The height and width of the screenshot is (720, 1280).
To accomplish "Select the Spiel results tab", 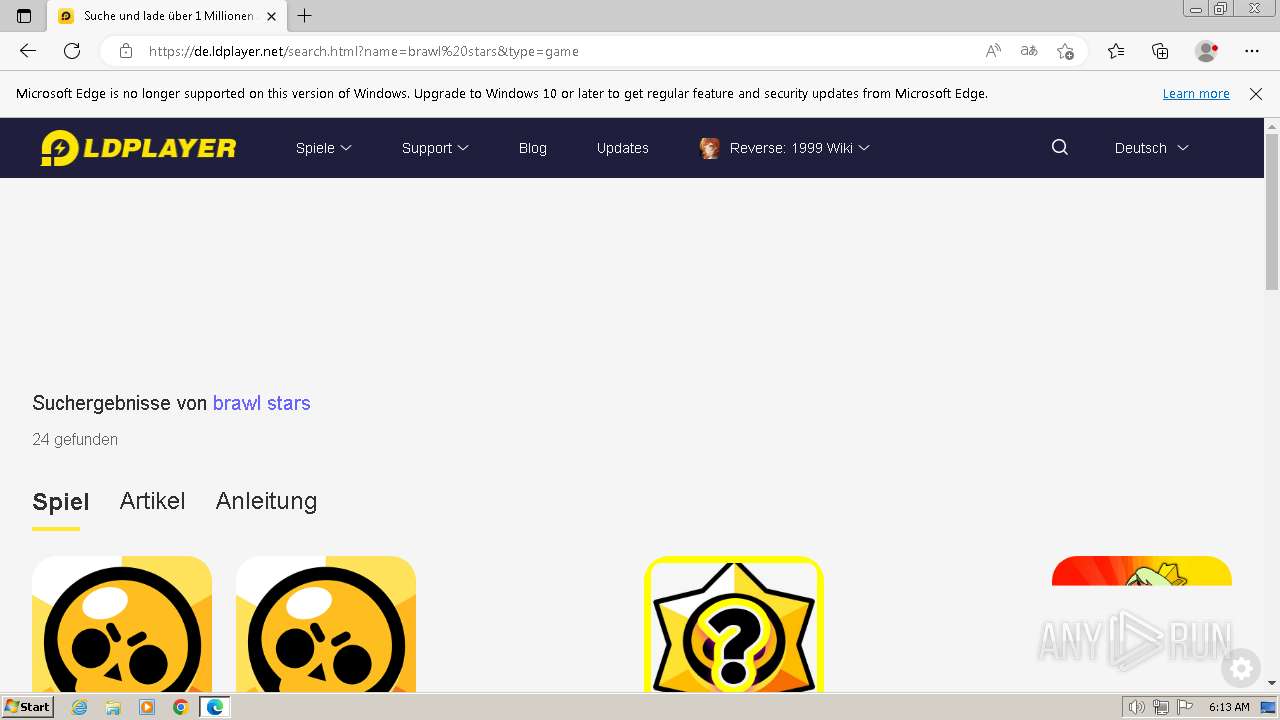I will point(61,502).
